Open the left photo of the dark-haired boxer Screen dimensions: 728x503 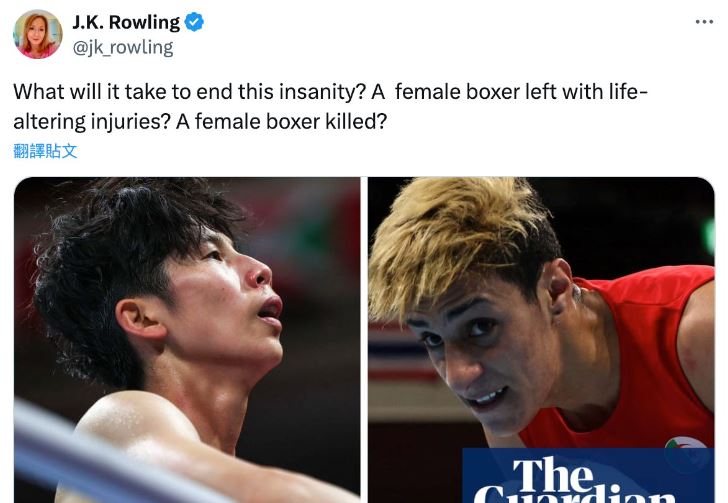coord(187,340)
